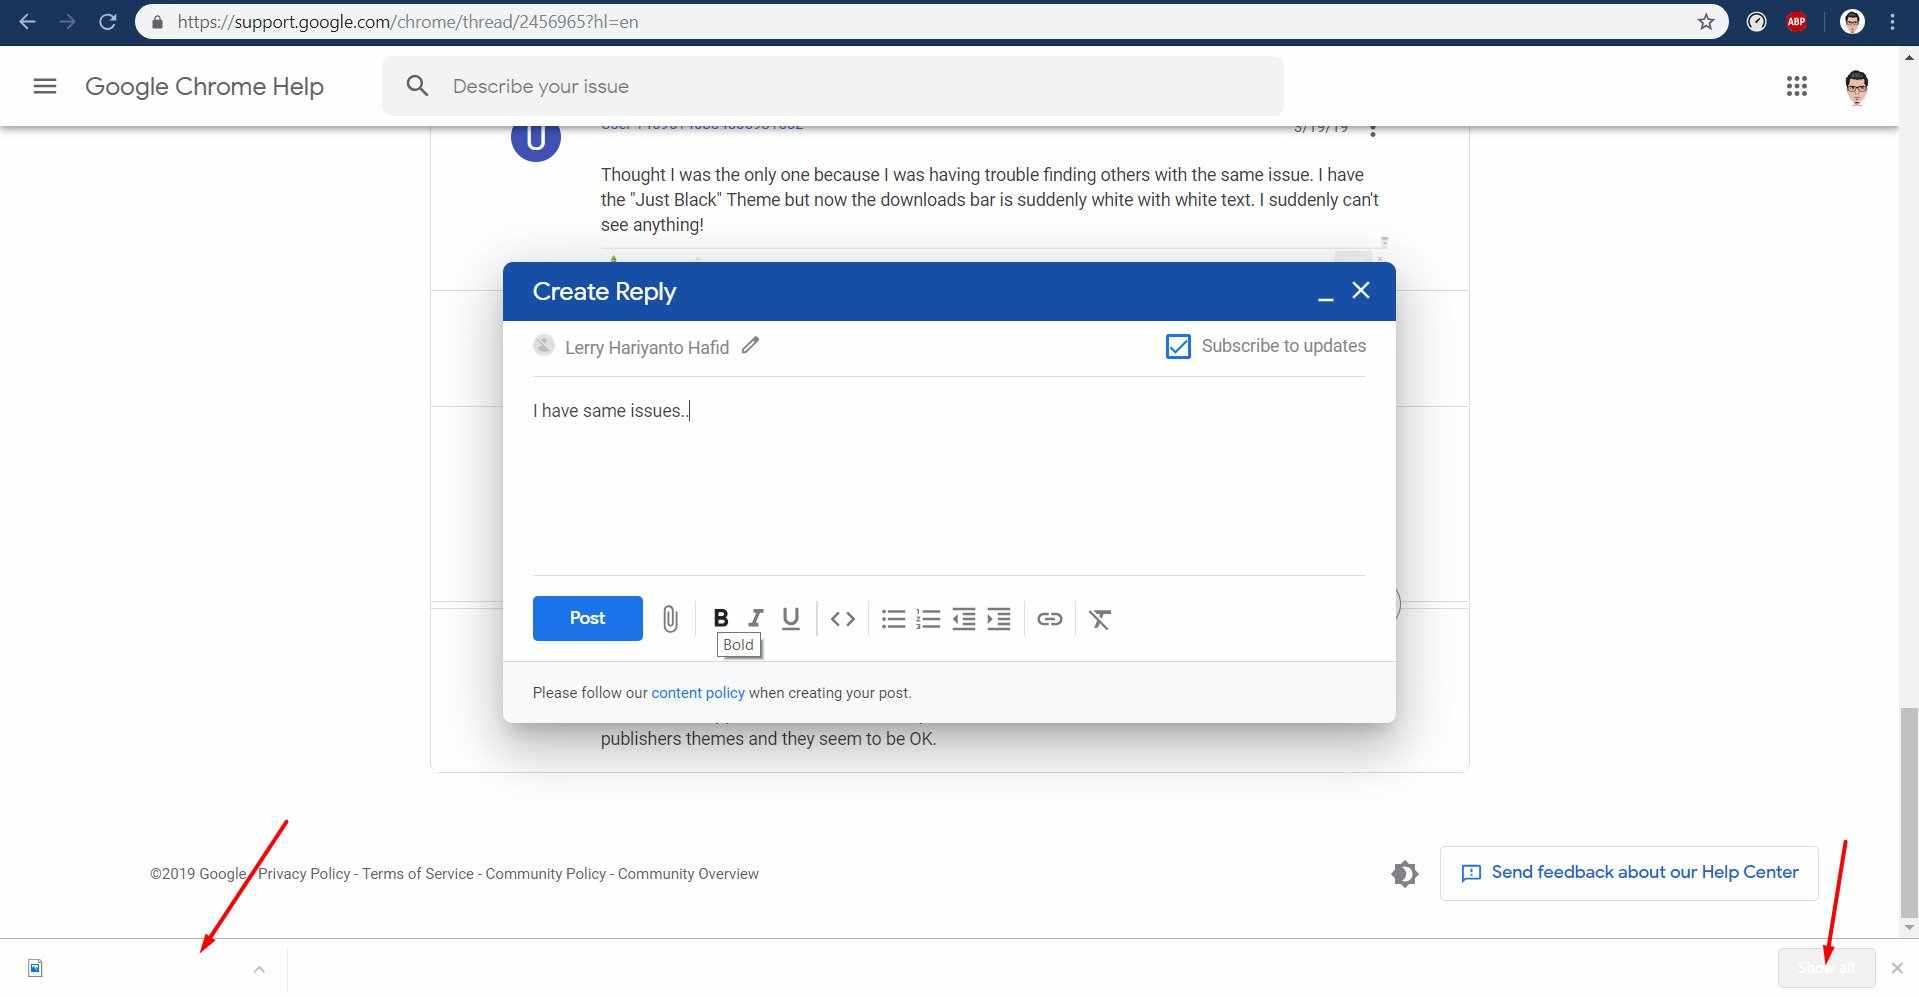This screenshot has height=997, width=1919.
Task: Post the reply
Action: point(587,618)
